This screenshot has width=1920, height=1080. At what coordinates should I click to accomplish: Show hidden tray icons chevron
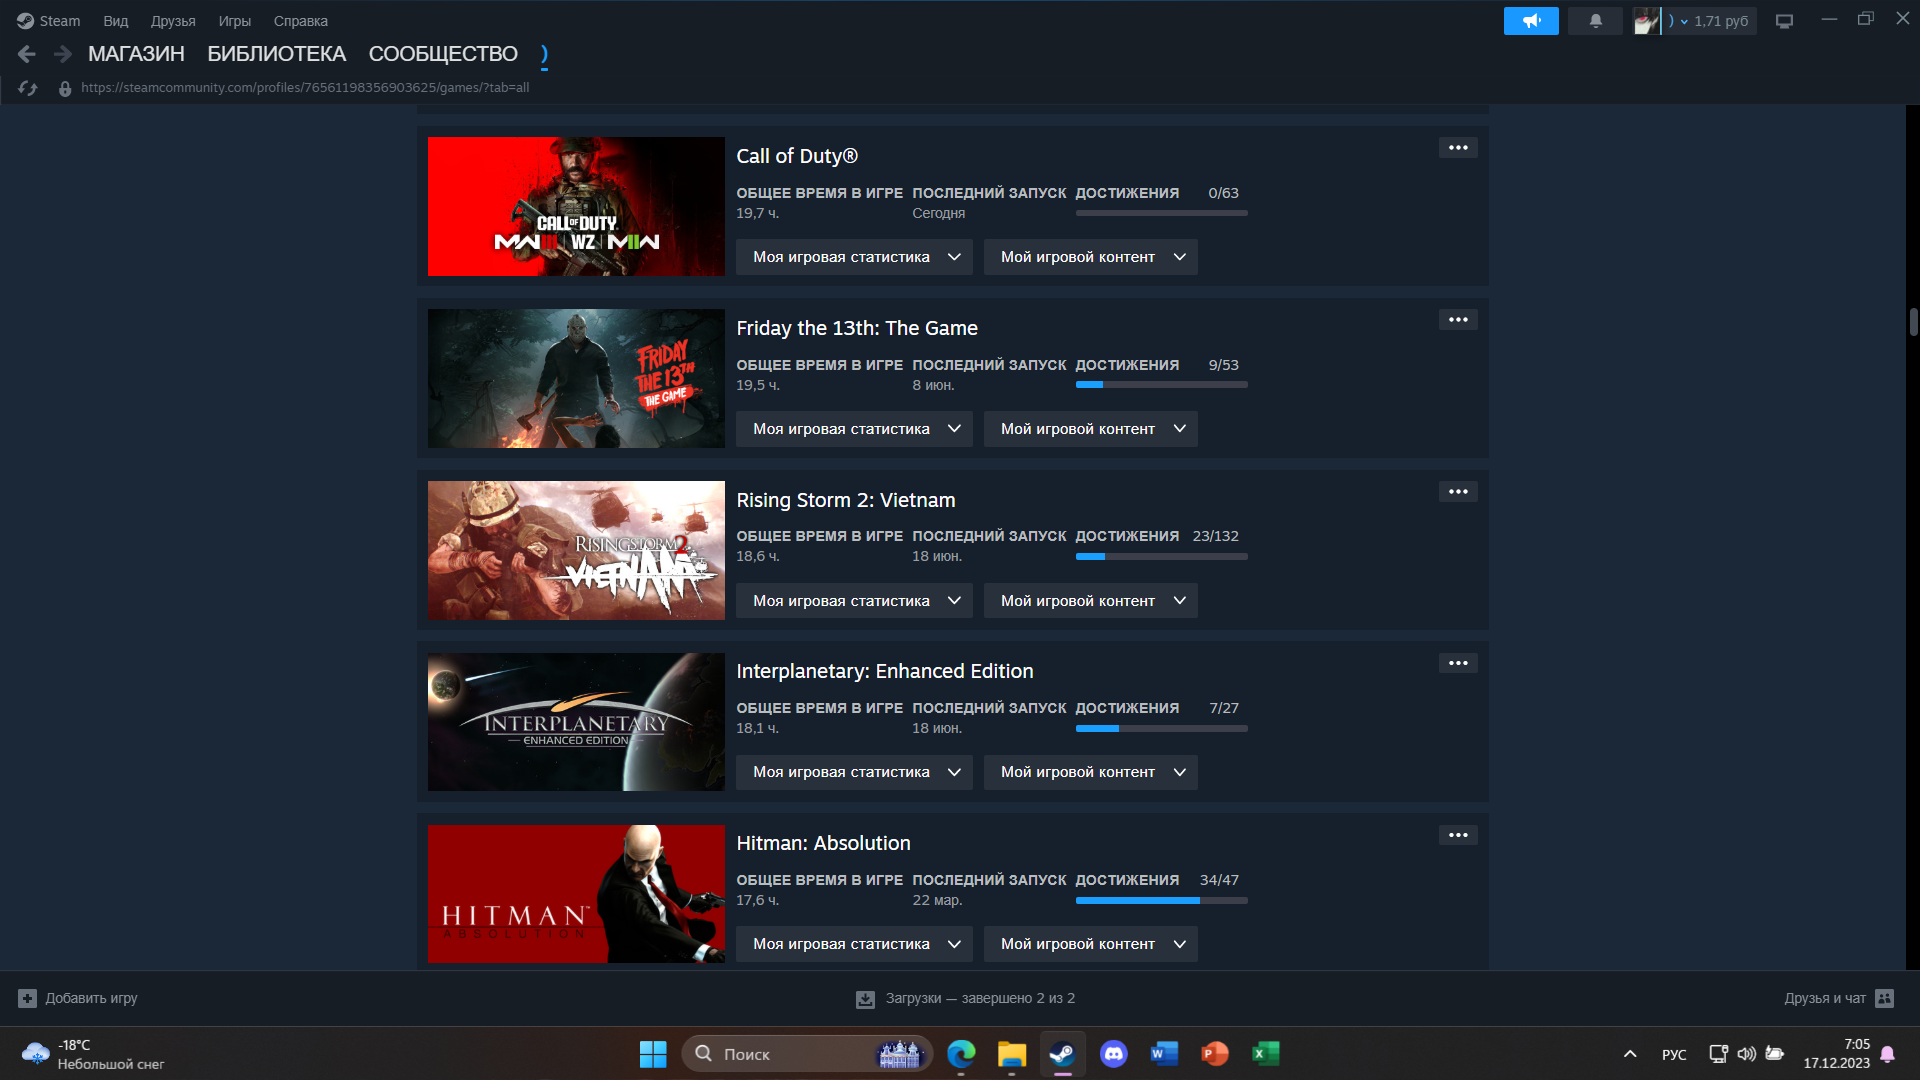tap(1630, 1054)
